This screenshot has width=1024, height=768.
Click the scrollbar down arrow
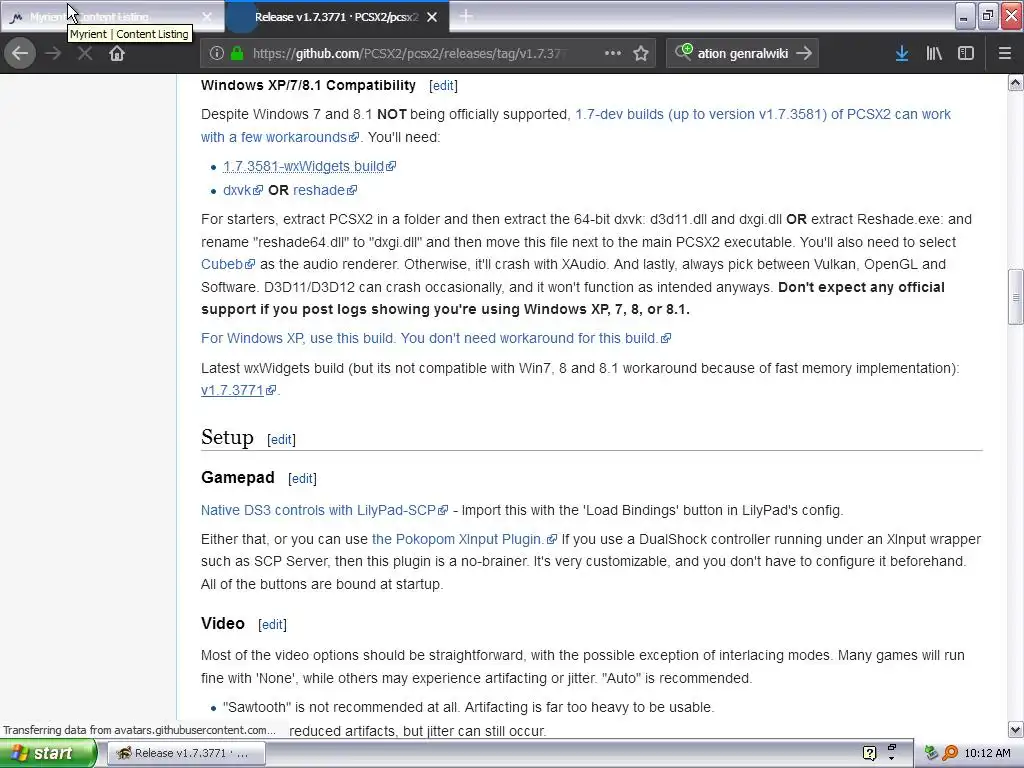pos(1016,729)
